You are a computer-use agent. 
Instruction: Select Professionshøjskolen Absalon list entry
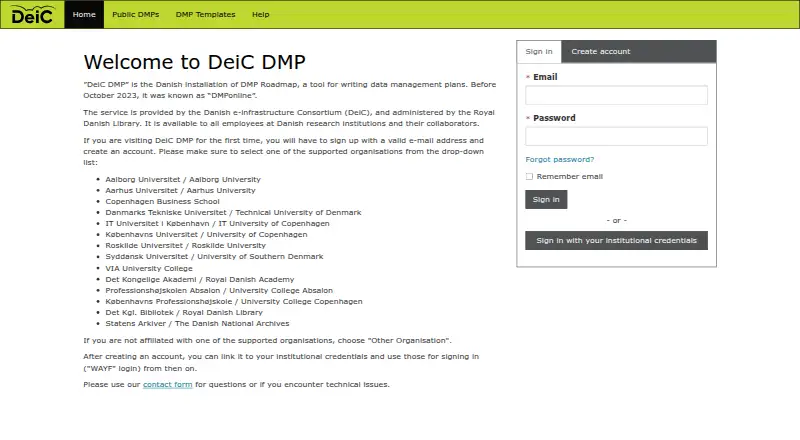coord(219,290)
